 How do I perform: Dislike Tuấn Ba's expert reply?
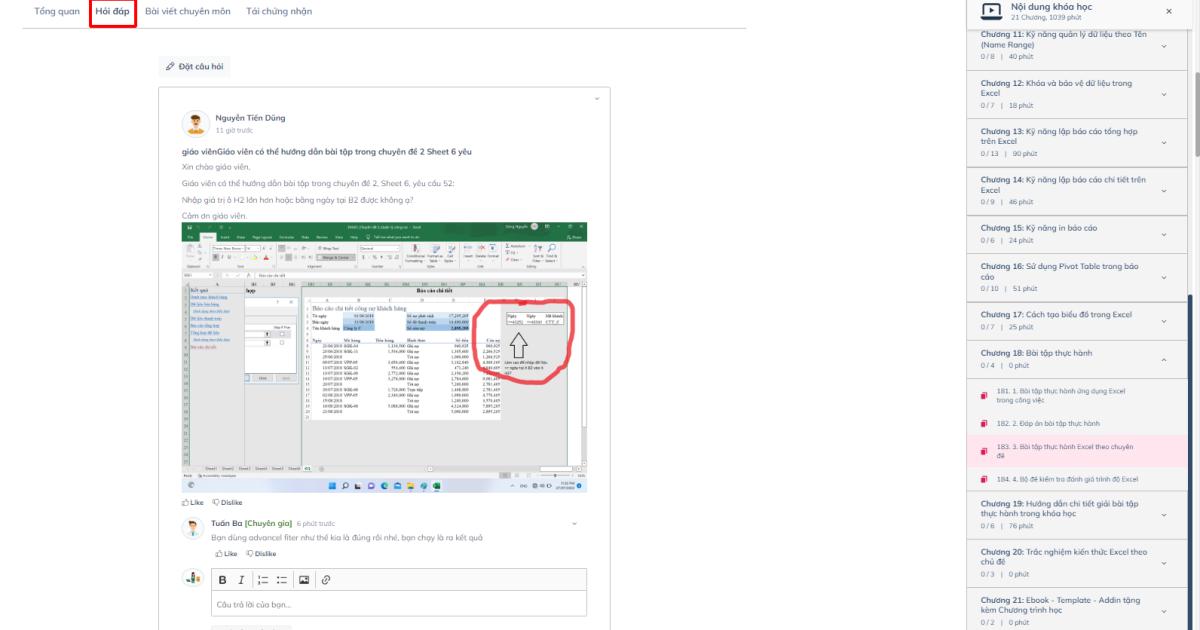[260, 553]
